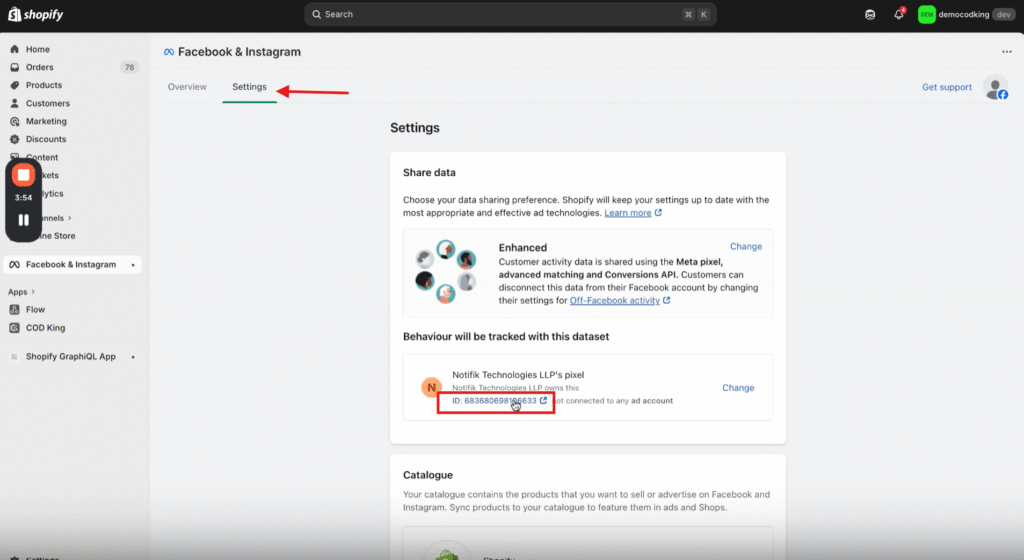Viewport: 1024px width, 560px height.
Task: Click the Search input field
Action: coord(510,15)
